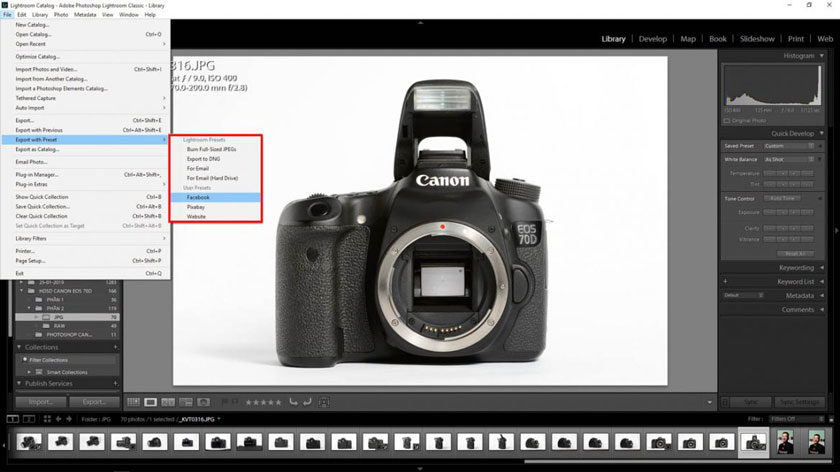
Task: Open Saved Preset dropdown showing Custom
Action: [789, 146]
